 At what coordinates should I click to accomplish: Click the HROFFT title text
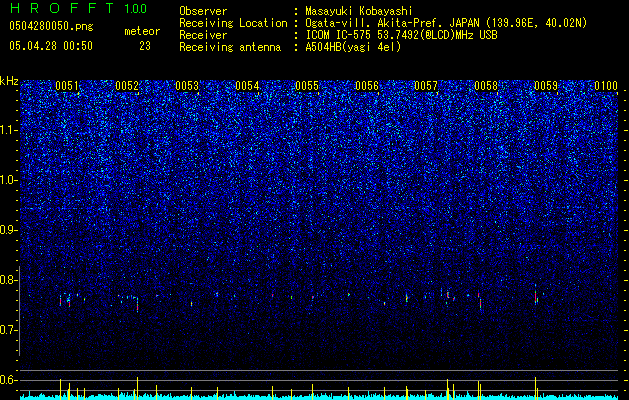[62, 8]
